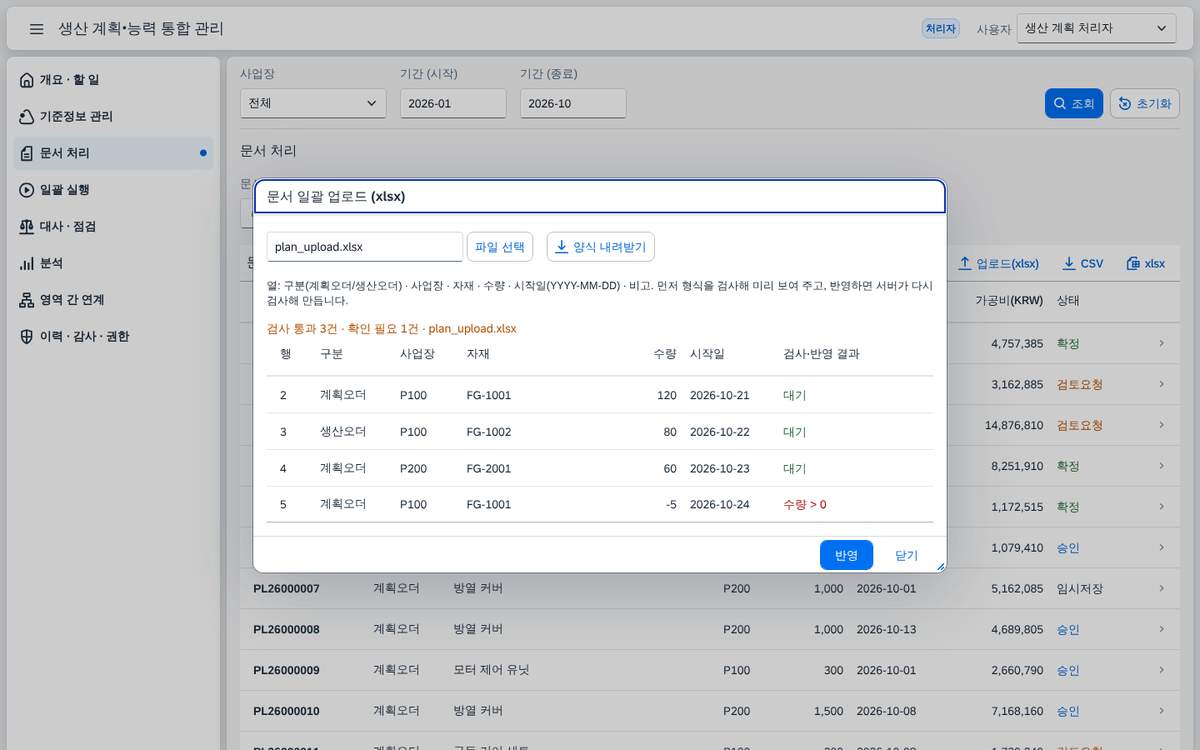Viewport: 1200px width, 750px height.
Task: Click the 기간 (종료) field showing 2026-10
Action: pos(573,103)
